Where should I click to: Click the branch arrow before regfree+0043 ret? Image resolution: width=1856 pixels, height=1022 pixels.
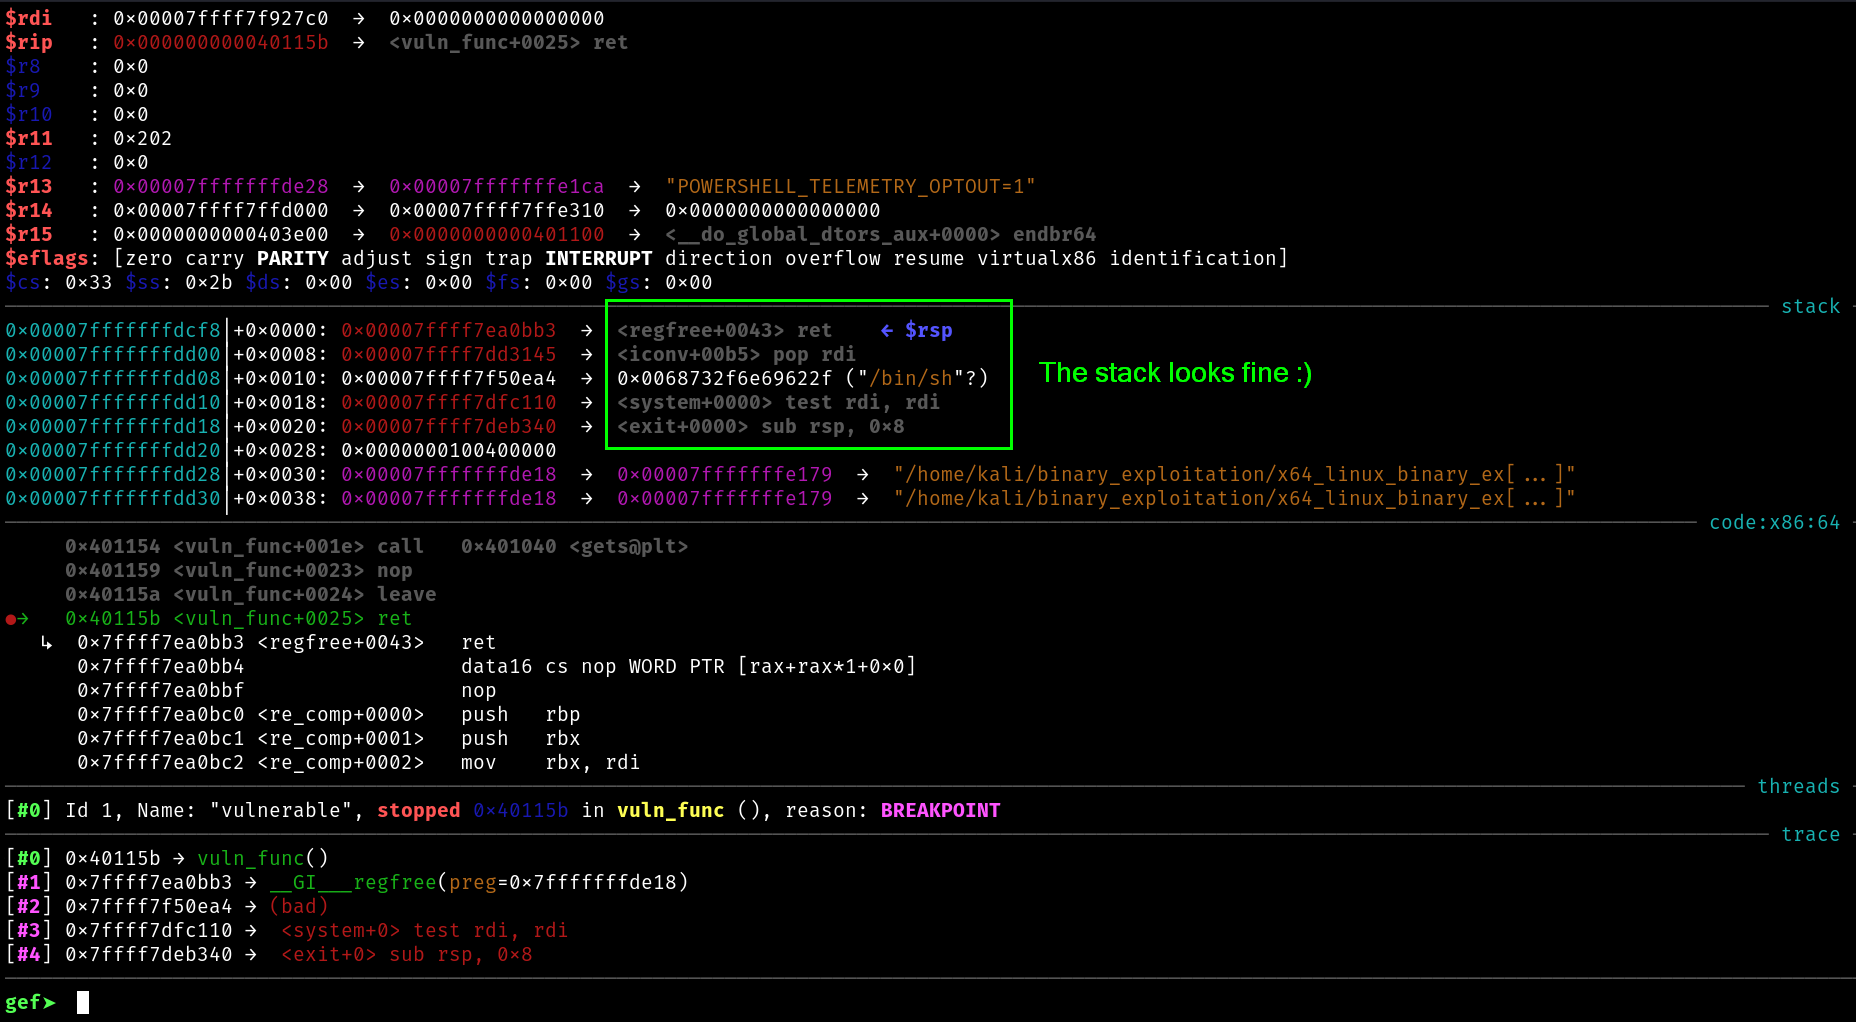click(x=46, y=643)
